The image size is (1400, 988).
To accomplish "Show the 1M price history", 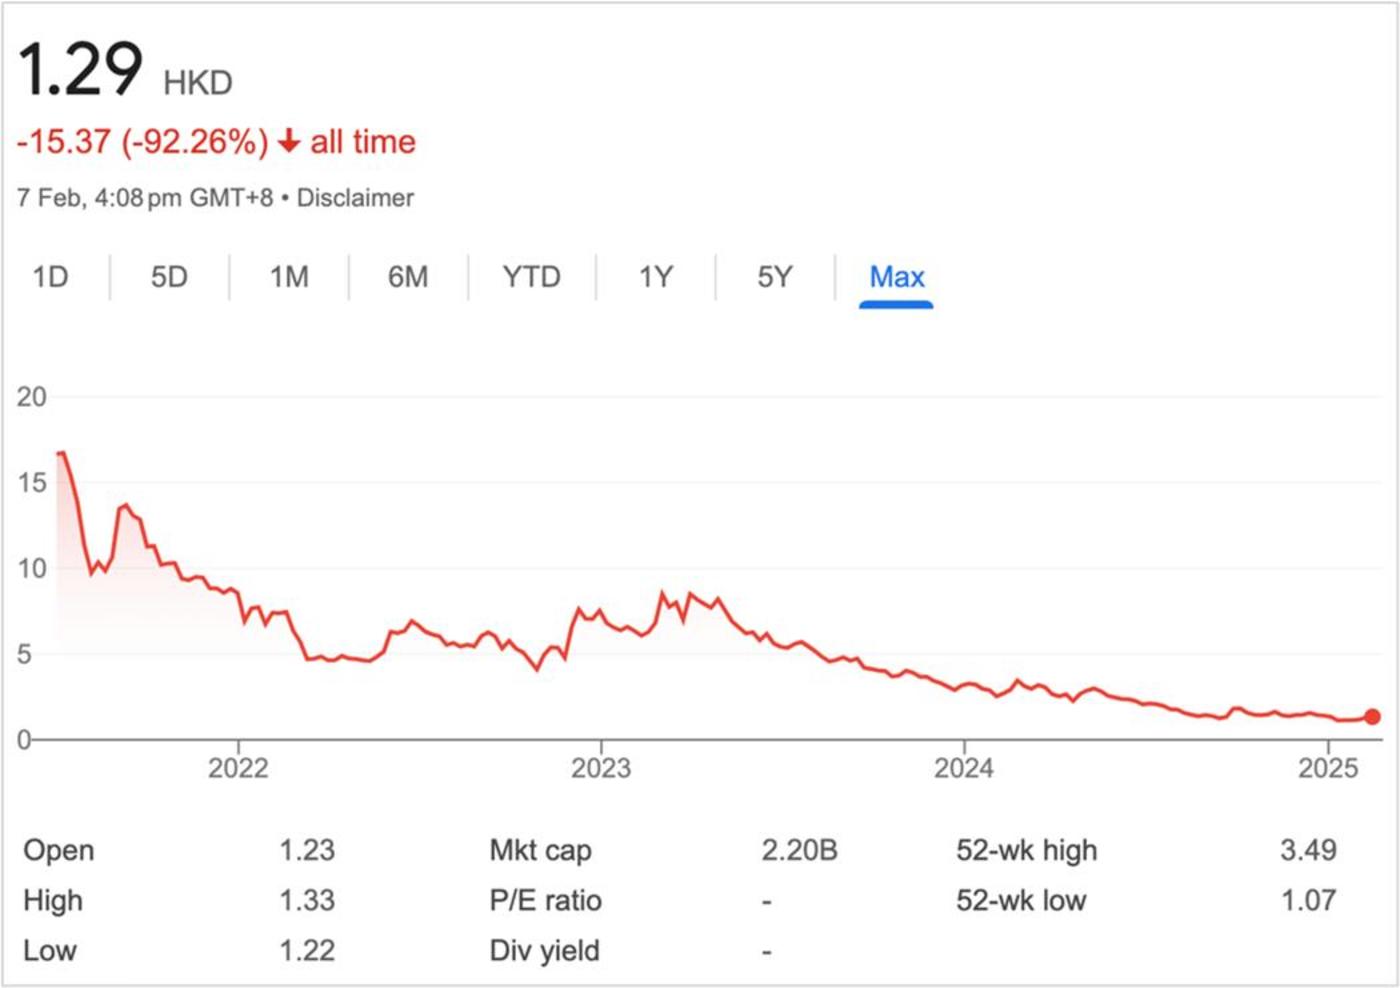I will tap(289, 277).
